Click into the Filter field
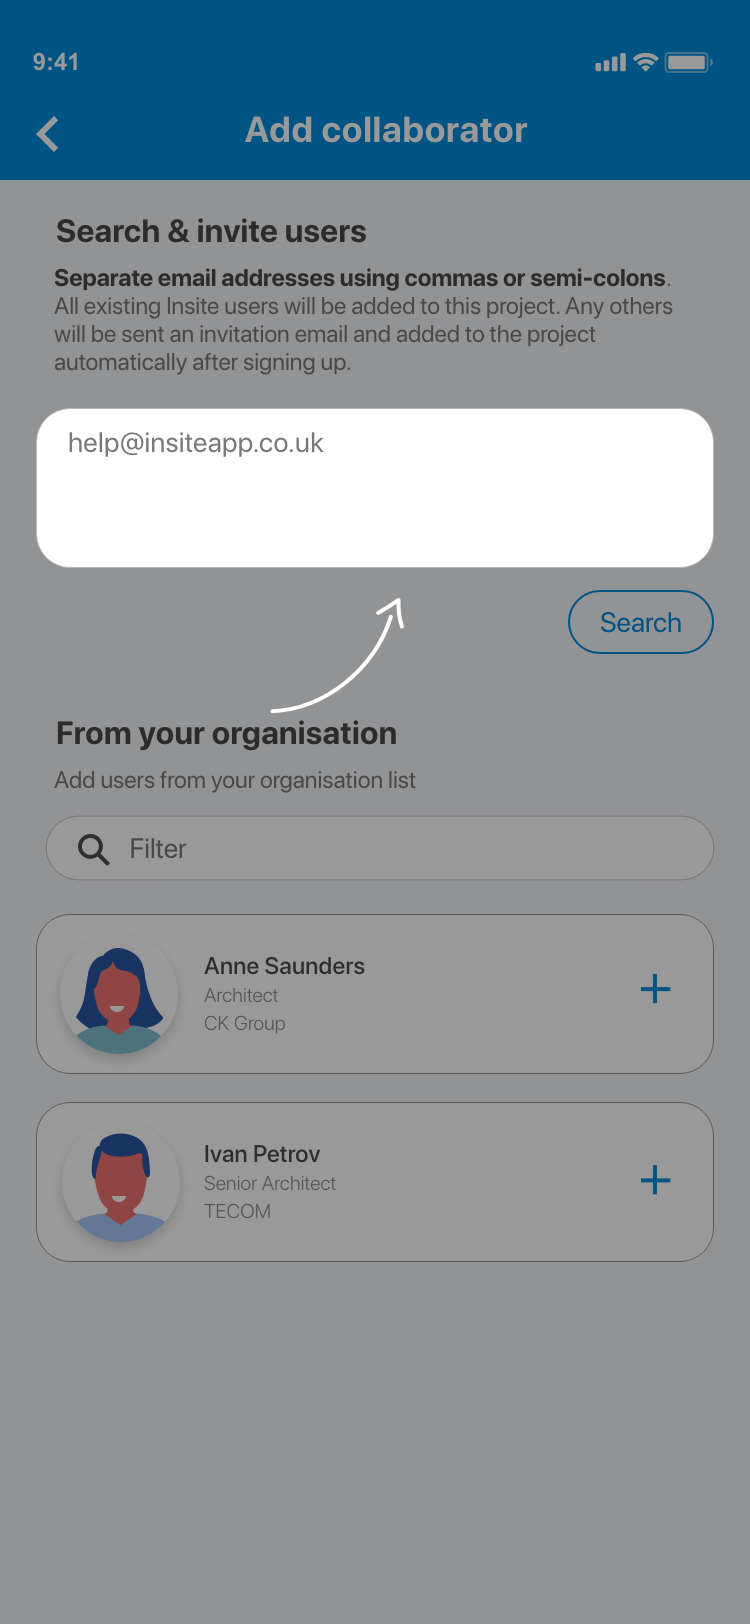This screenshot has width=750, height=1624. 400,849
